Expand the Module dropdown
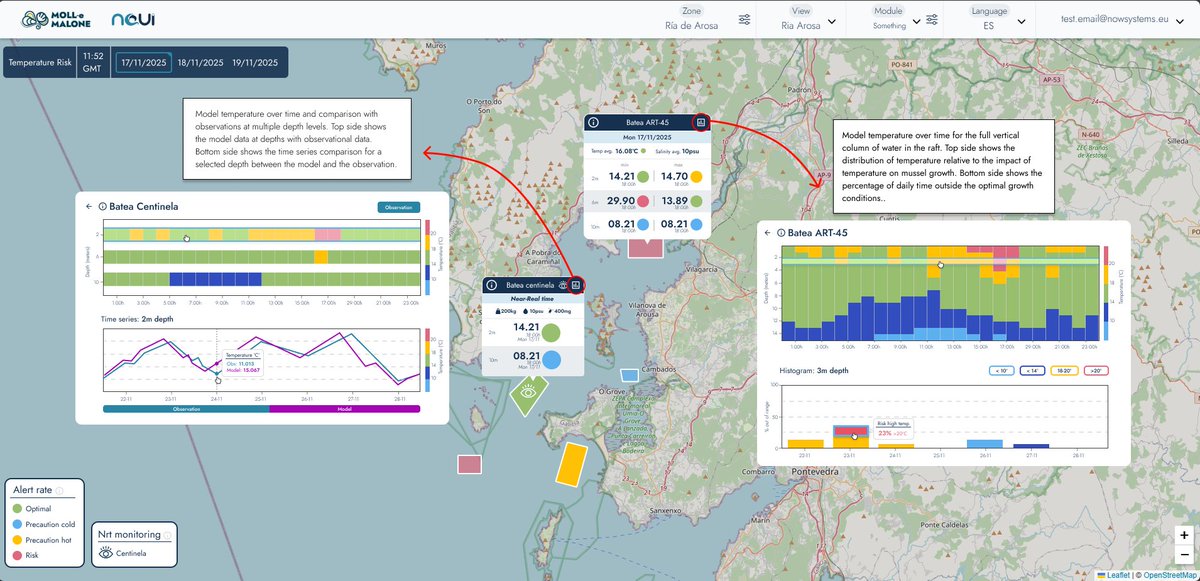Image resolution: width=1200 pixels, height=581 pixels. click(916, 21)
